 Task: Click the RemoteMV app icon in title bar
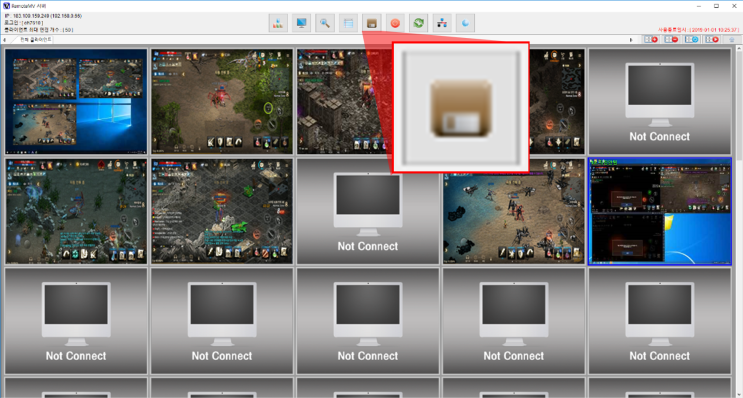(6, 6)
